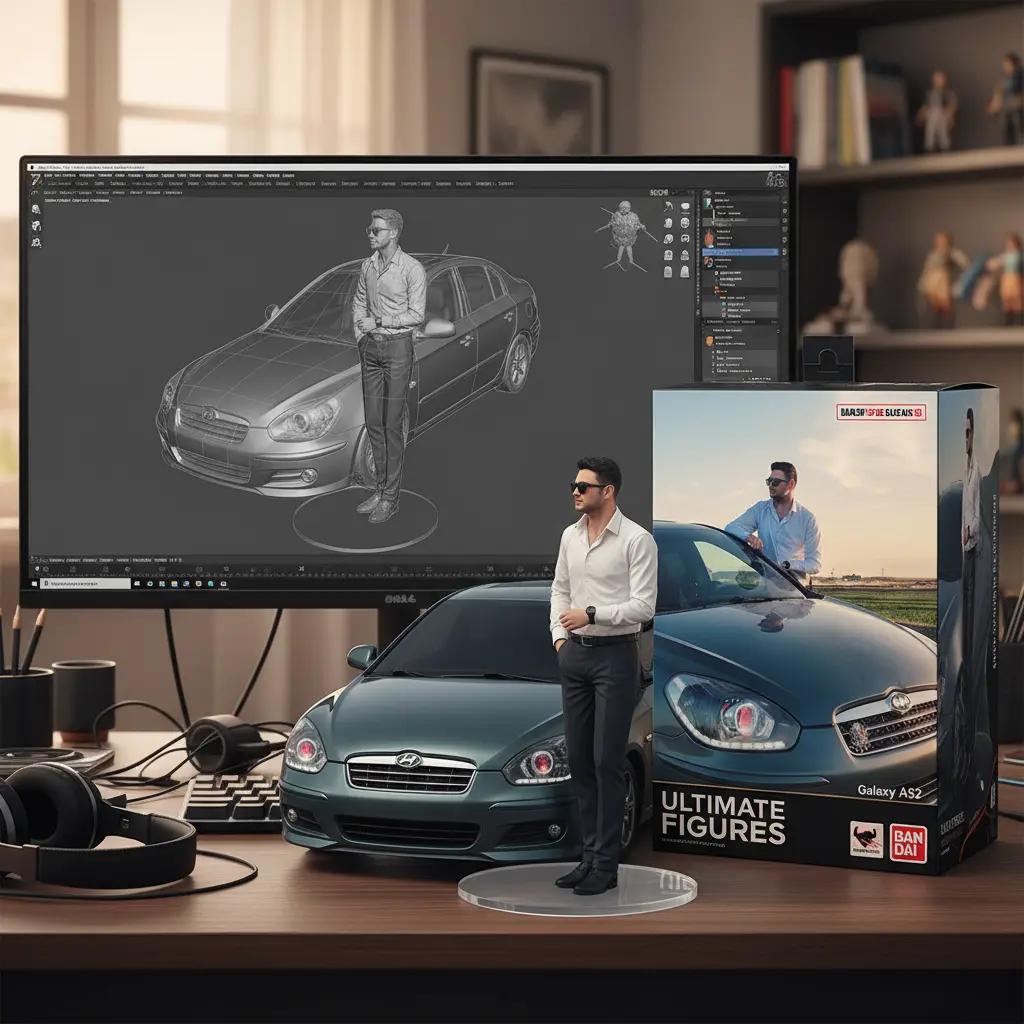Screen dimensions: 1024x1024
Task: Toggle visibility icon beside the highlighted blue row
Action: [x=784, y=251]
